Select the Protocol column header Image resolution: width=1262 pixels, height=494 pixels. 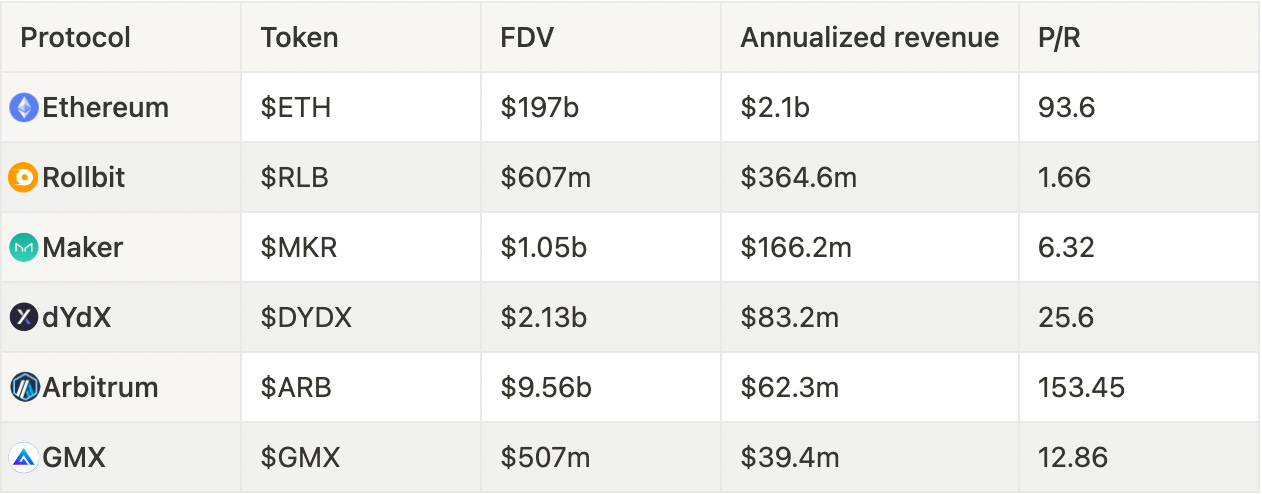tap(76, 38)
